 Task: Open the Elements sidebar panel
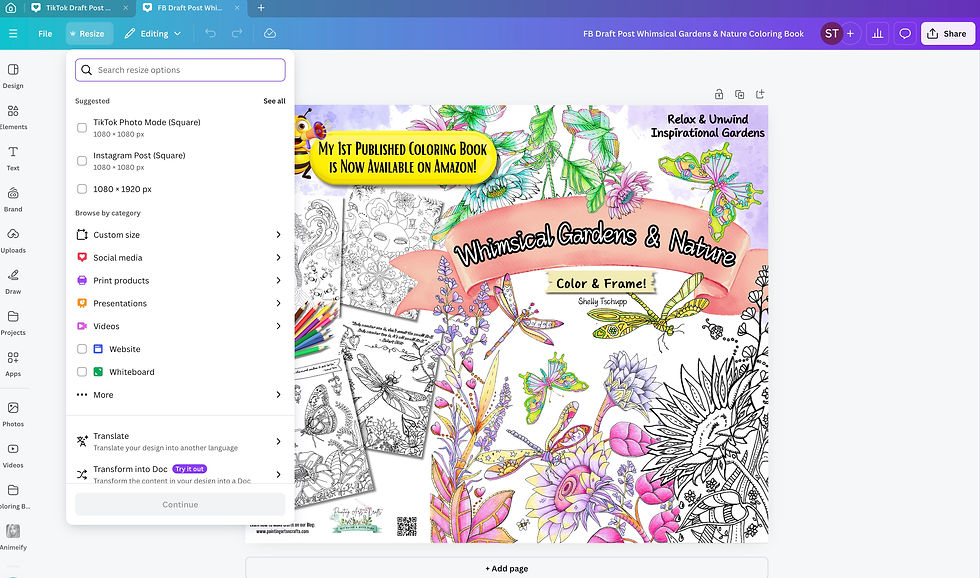[12, 117]
